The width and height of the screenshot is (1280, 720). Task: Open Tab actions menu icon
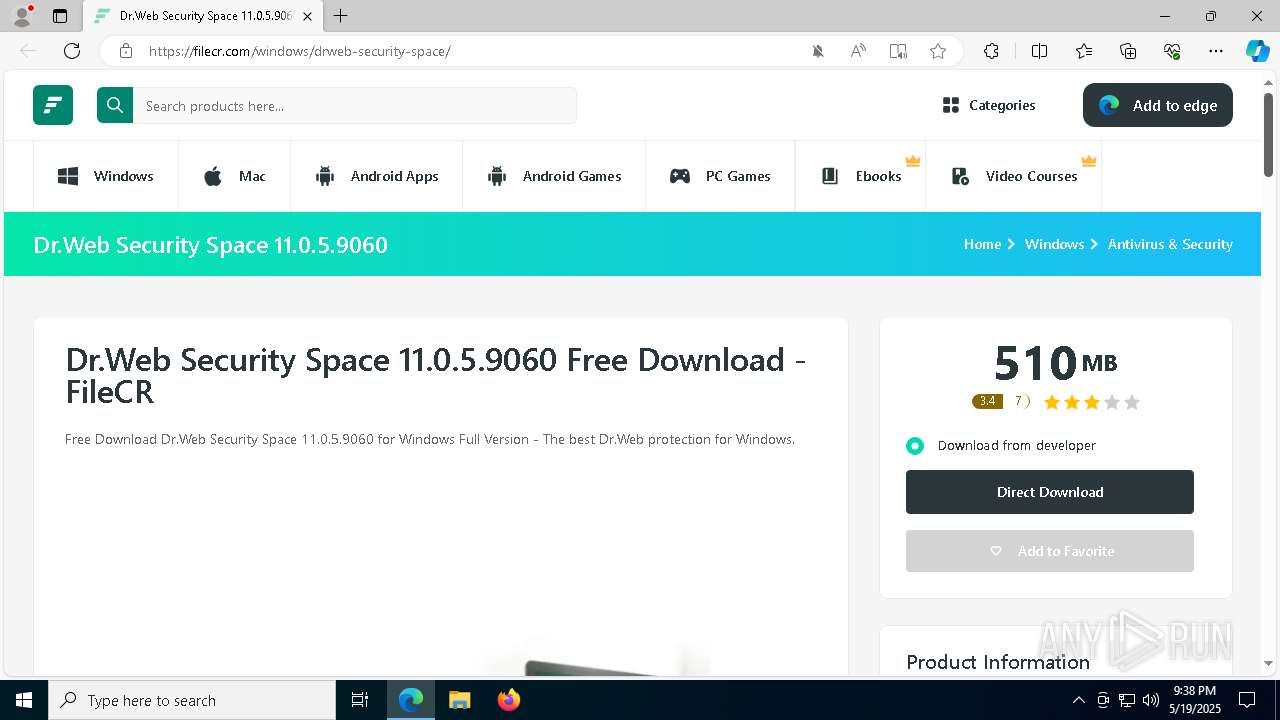tap(60, 16)
